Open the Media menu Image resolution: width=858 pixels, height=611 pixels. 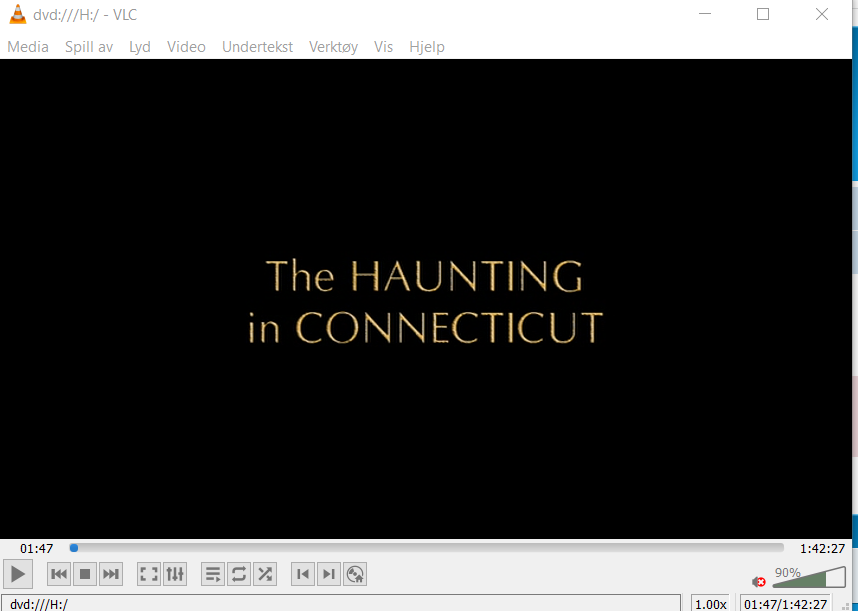tap(28, 47)
